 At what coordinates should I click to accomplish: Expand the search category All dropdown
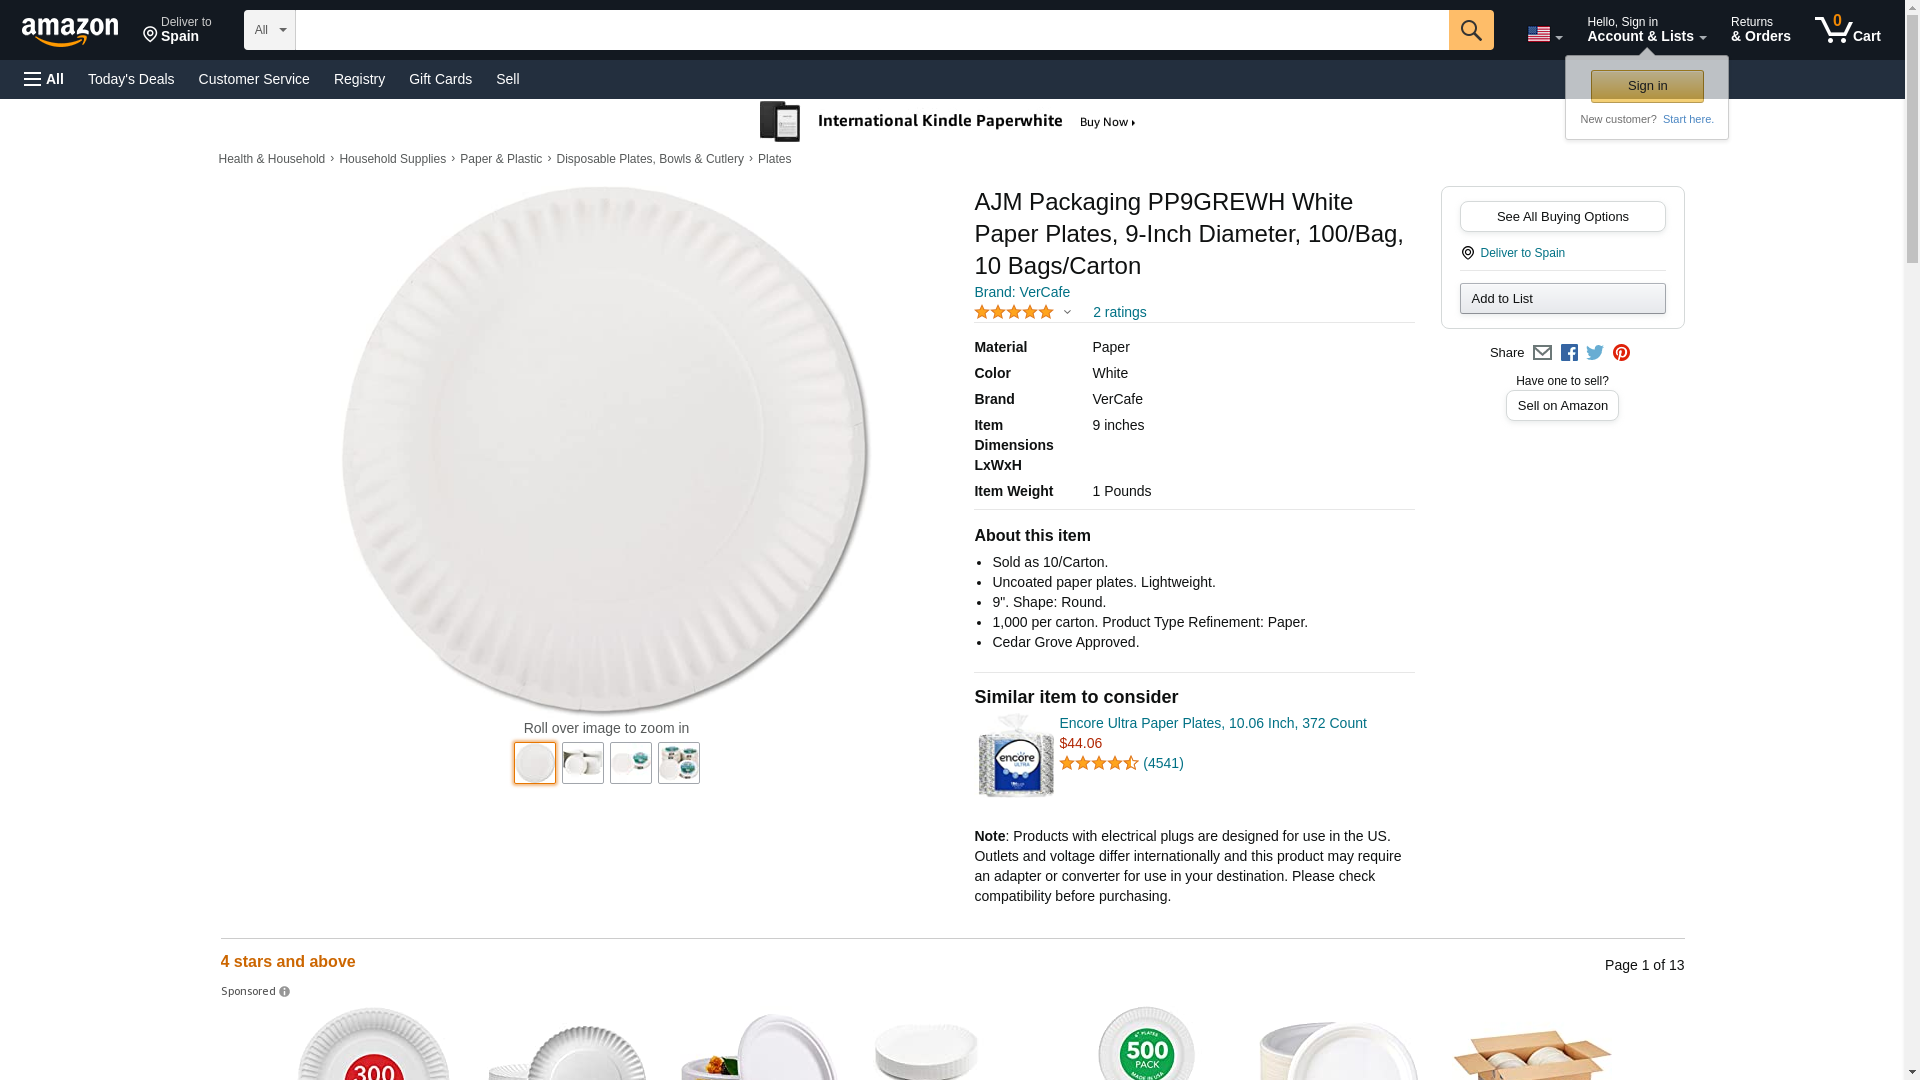tap(269, 30)
